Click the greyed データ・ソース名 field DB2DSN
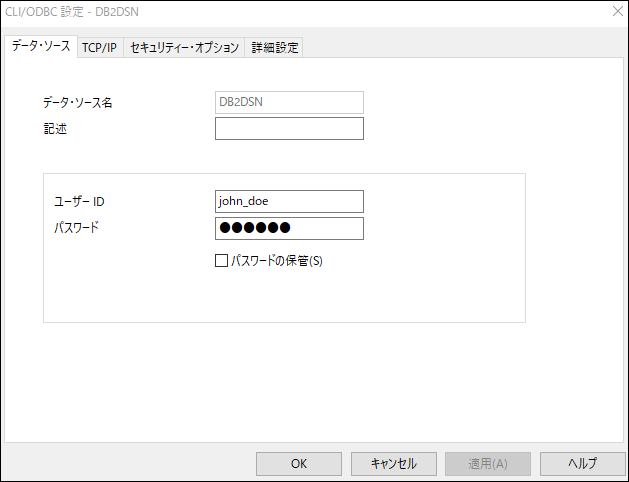Viewport: 629px width, 482px height. coord(289,102)
